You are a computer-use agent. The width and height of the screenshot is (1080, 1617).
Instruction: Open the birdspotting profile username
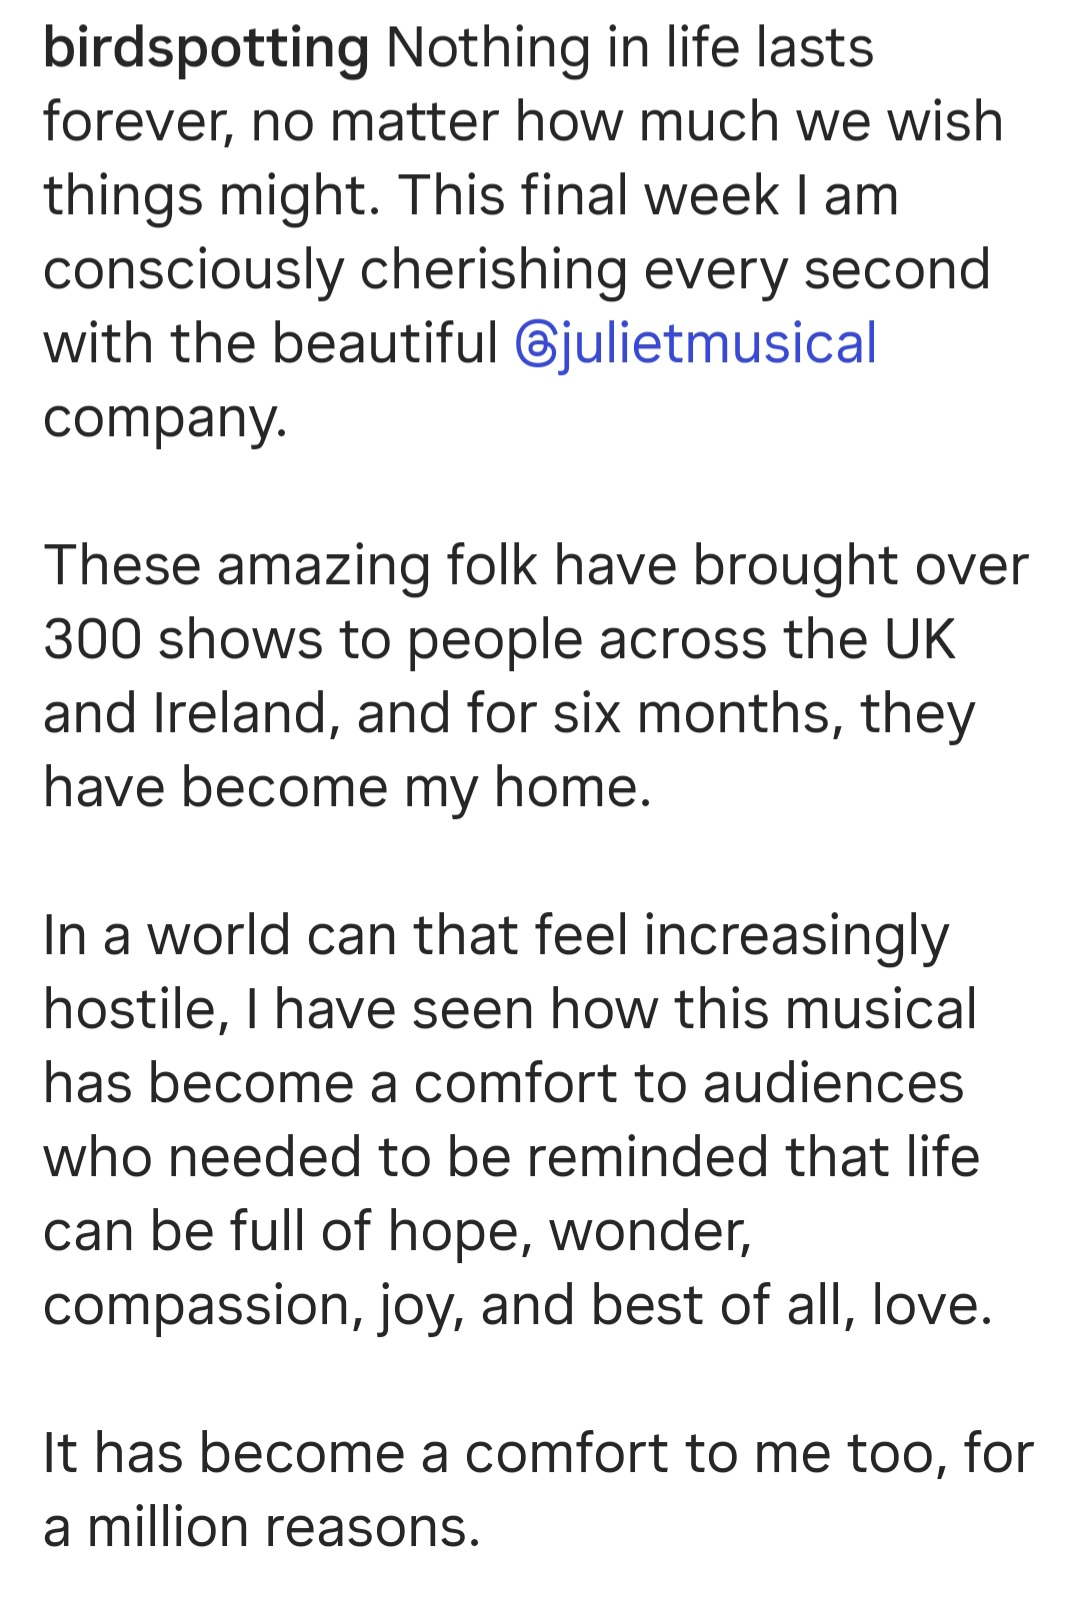click(206, 49)
